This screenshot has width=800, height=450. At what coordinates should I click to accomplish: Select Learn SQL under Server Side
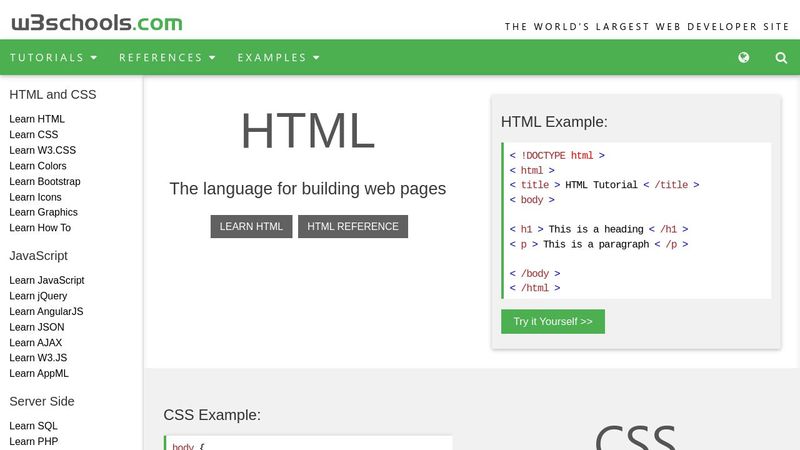34,426
